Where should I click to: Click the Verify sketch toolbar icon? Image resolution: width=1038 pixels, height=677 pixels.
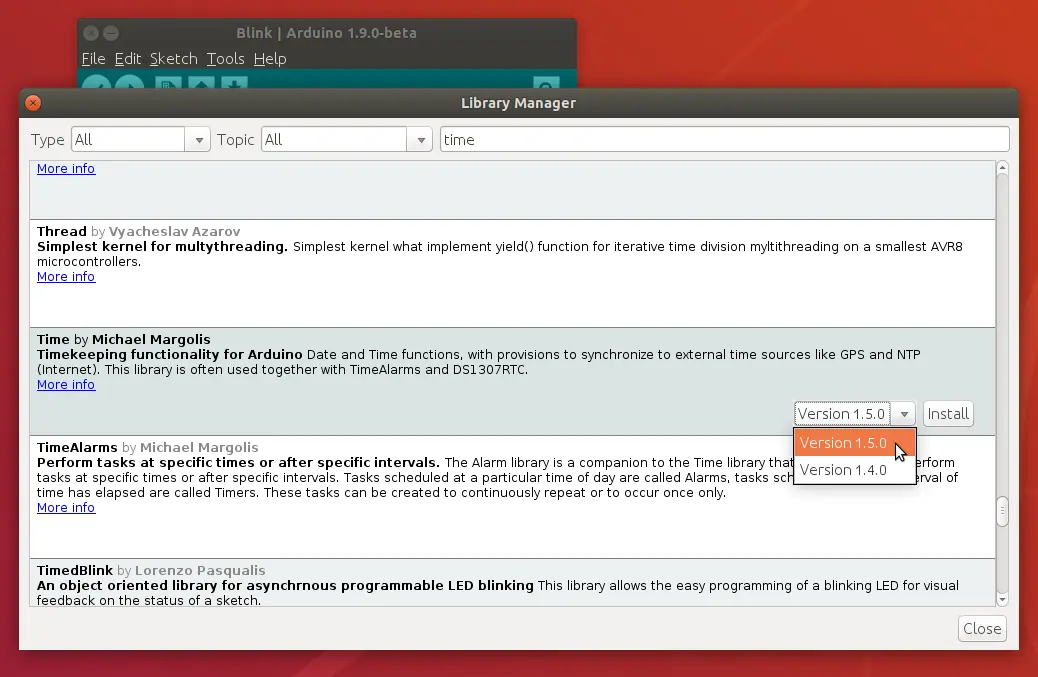point(96,85)
